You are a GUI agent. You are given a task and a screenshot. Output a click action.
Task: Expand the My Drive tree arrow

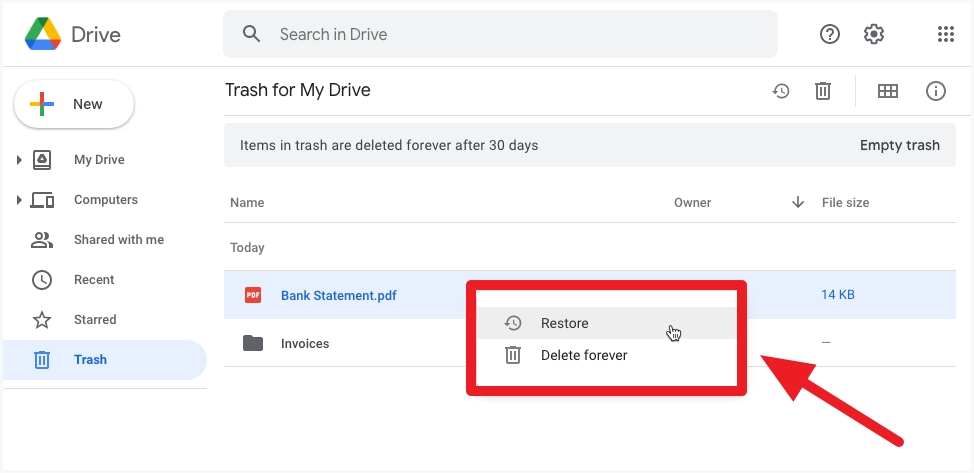tap(19, 160)
